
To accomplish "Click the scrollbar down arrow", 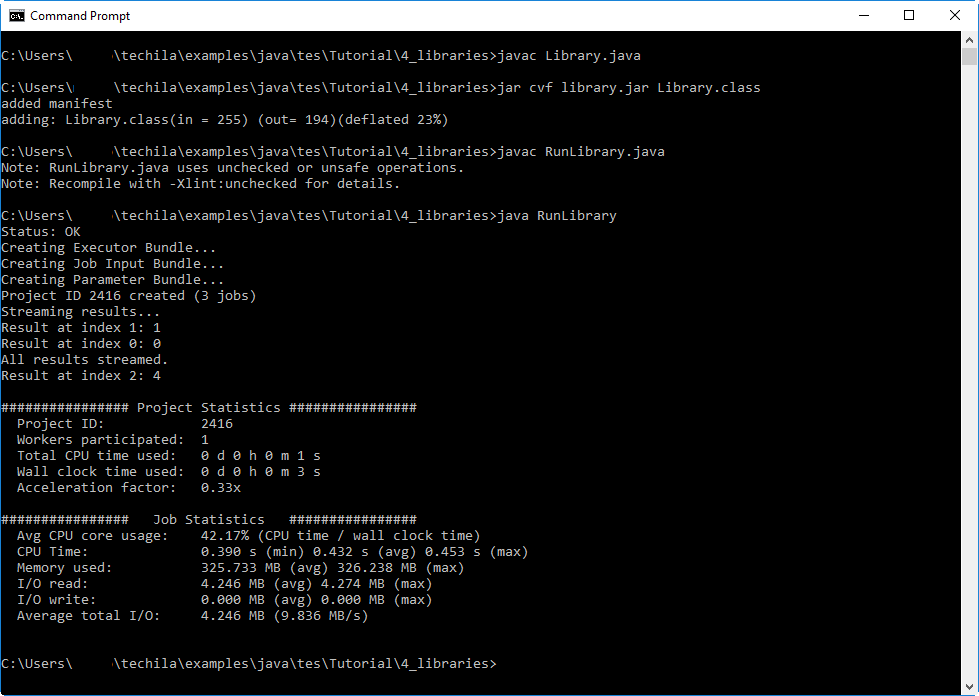I will (x=969, y=686).
